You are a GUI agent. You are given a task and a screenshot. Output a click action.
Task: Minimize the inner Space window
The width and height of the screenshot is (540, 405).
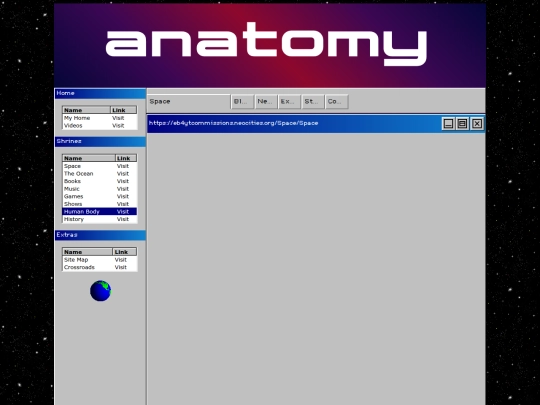pos(448,123)
